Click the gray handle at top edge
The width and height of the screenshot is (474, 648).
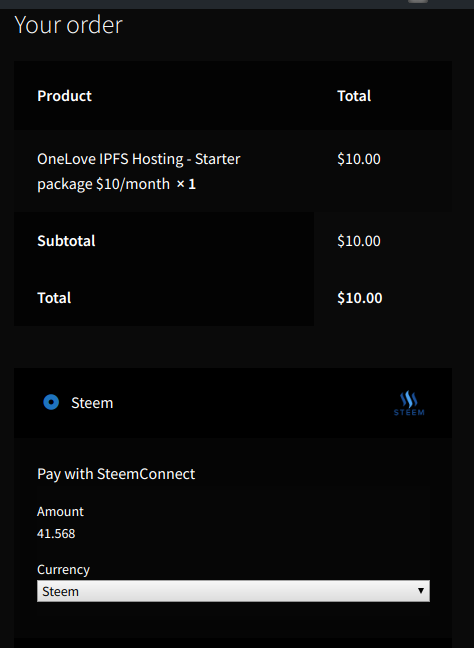click(418, 1)
